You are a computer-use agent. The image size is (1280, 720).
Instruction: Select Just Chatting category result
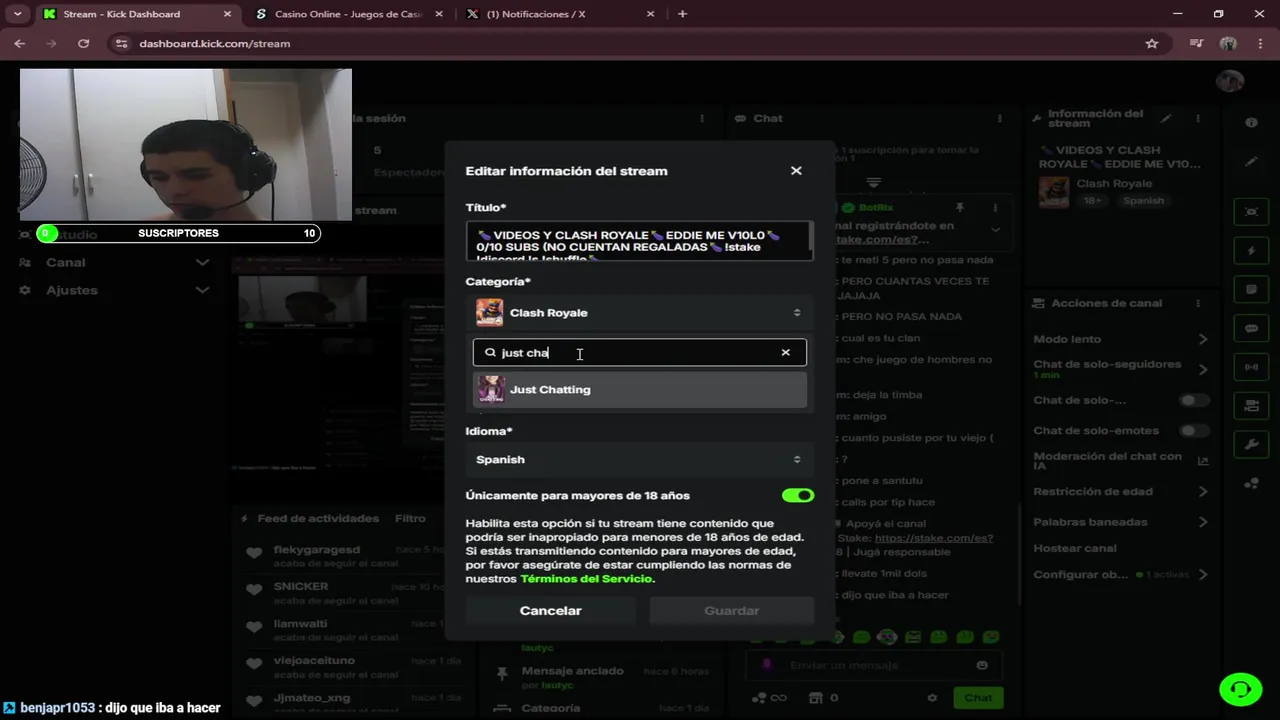(639, 390)
